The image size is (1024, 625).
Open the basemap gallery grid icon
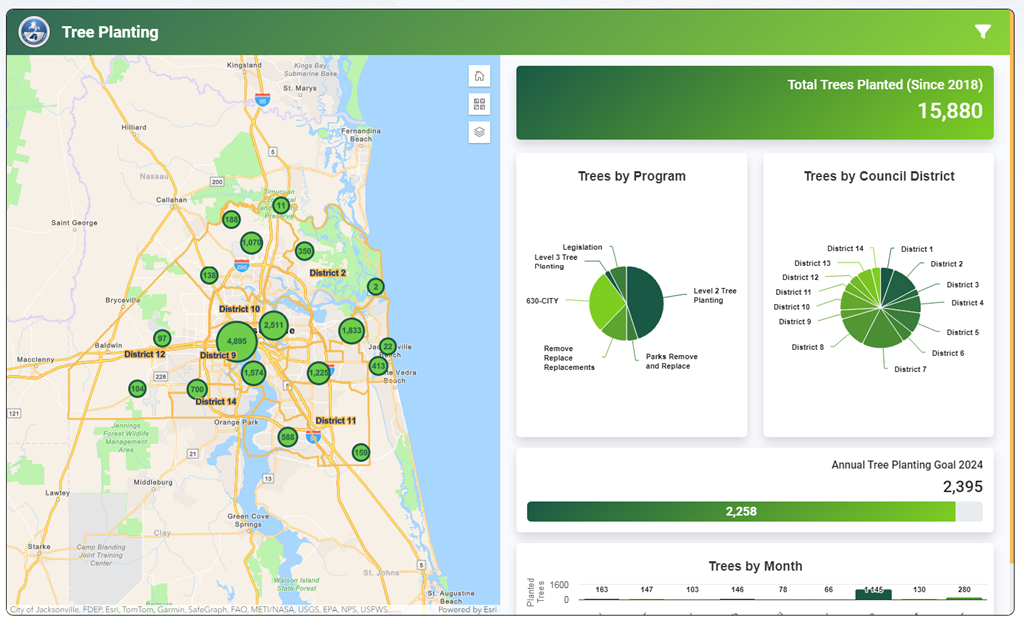click(x=479, y=104)
